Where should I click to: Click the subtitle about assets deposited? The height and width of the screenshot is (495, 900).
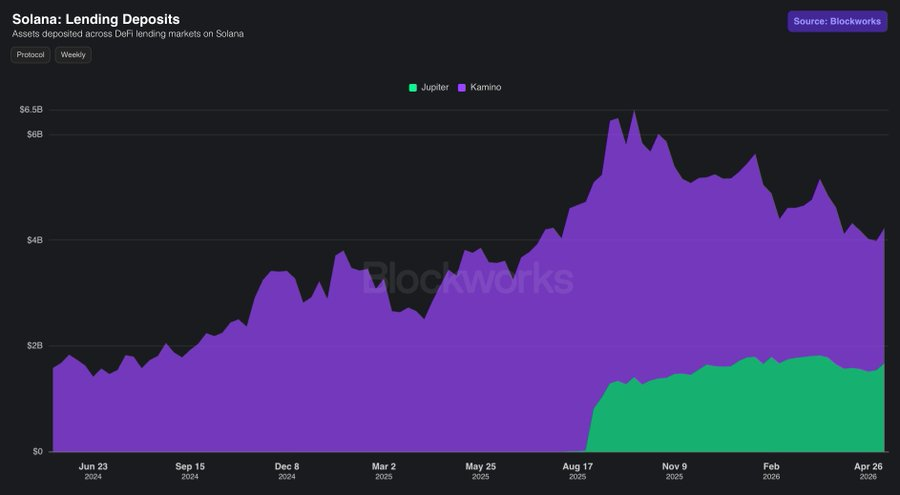pos(128,34)
